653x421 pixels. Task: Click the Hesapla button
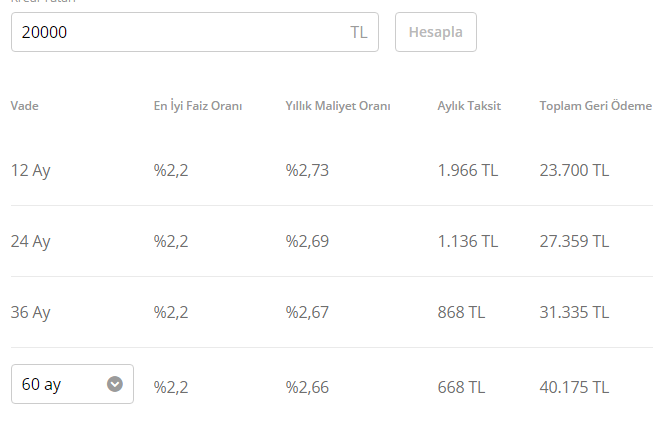tap(436, 32)
